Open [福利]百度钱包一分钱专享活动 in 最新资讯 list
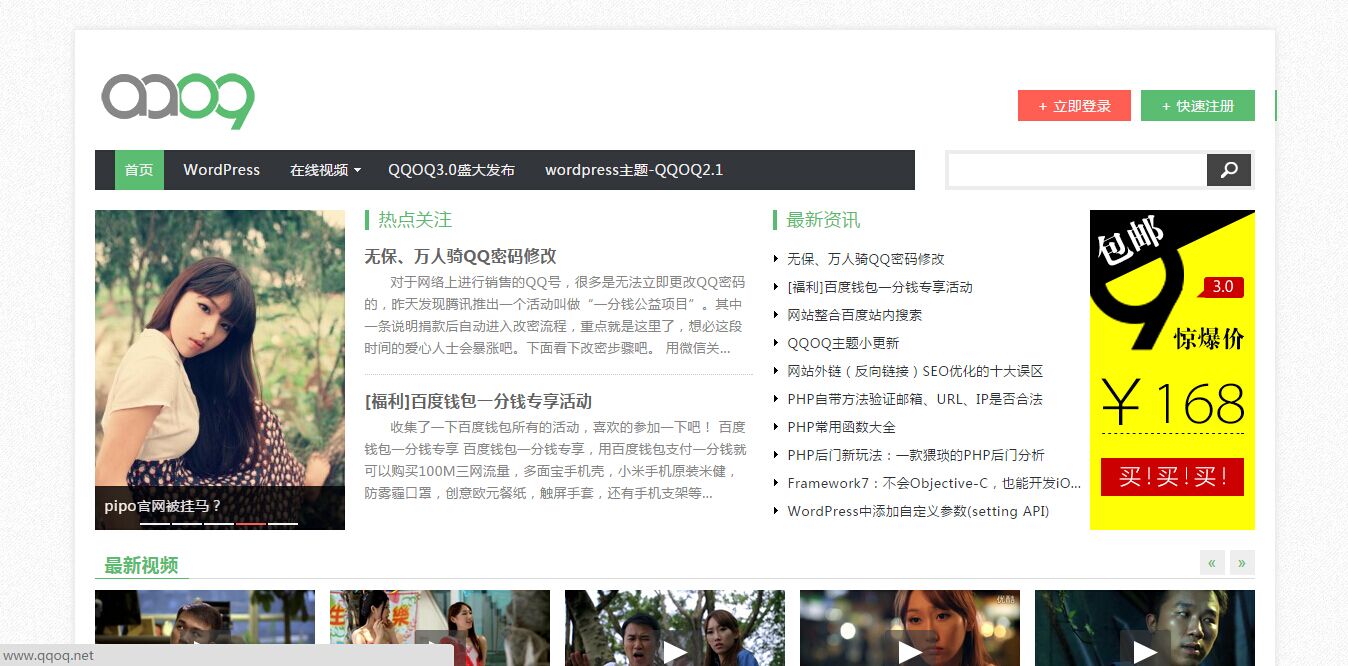 [x=879, y=287]
